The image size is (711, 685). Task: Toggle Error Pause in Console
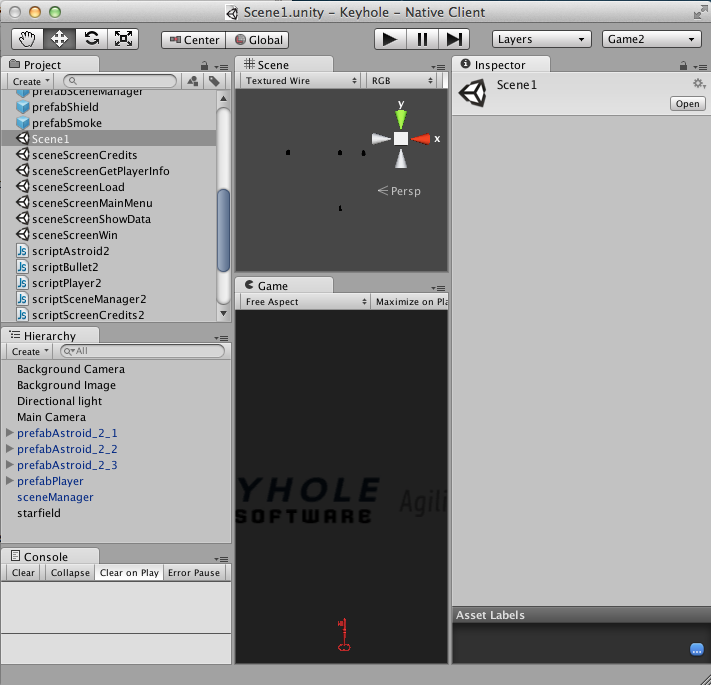click(x=194, y=573)
